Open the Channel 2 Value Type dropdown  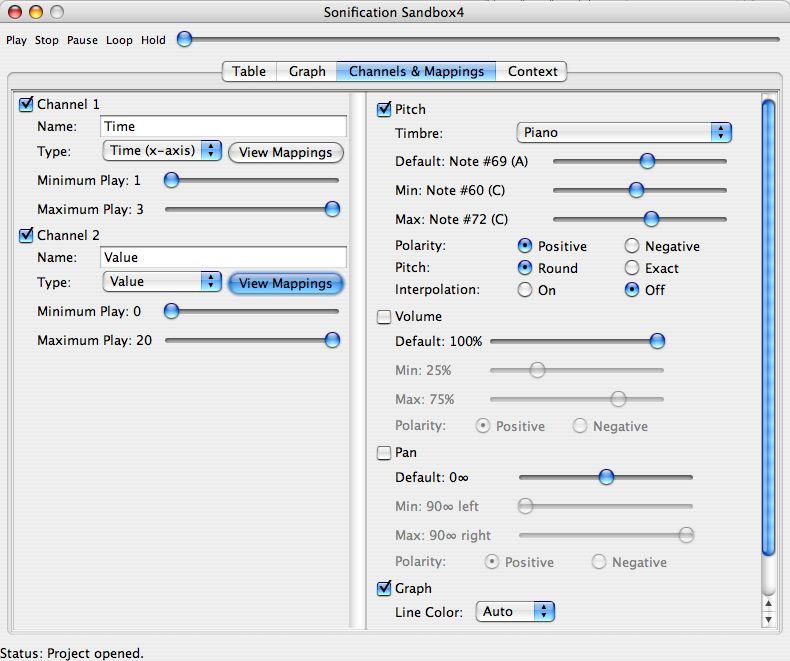(162, 282)
